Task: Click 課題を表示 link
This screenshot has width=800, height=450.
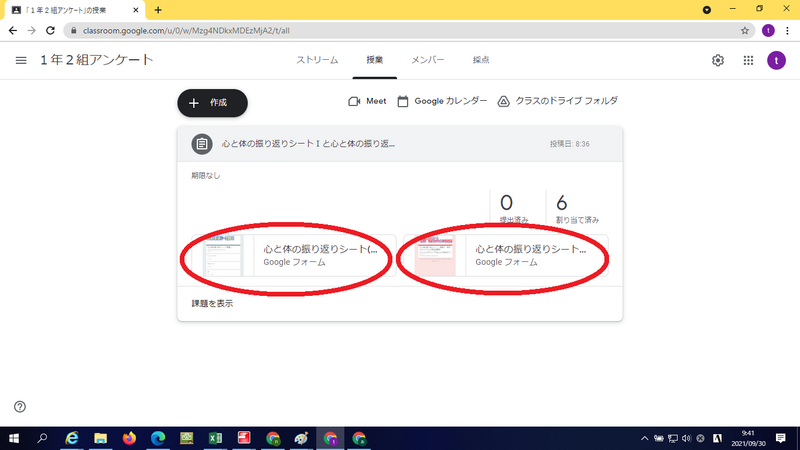Action: click(213, 303)
